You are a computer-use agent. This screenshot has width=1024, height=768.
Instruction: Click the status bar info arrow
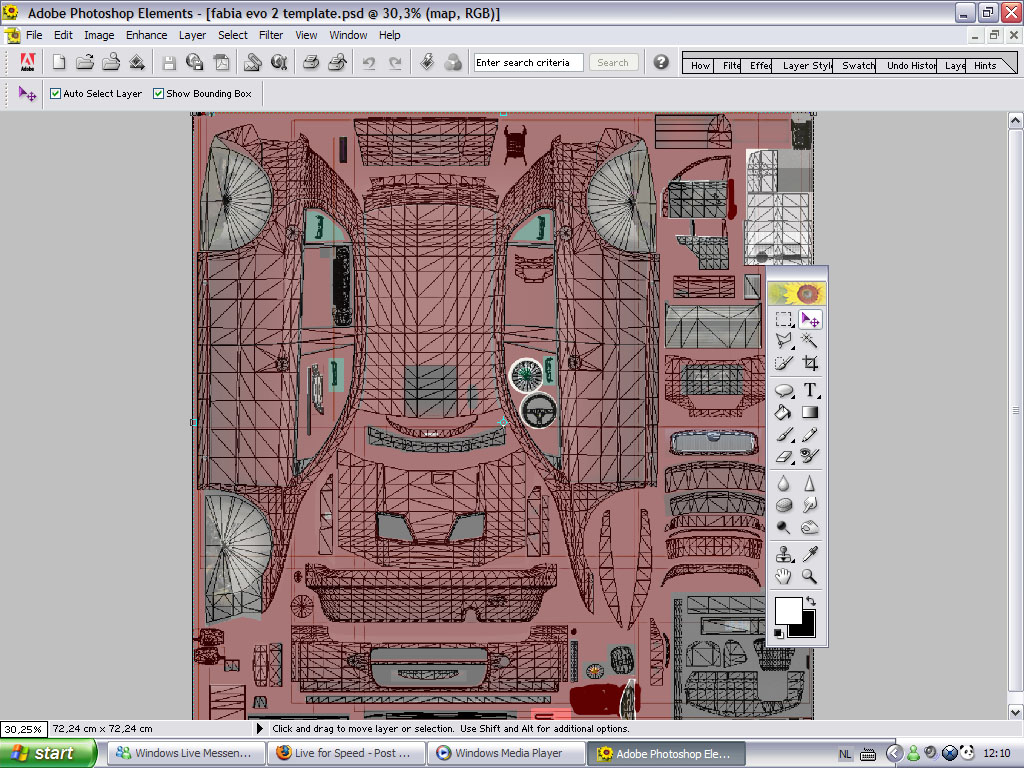click(261, 729)
